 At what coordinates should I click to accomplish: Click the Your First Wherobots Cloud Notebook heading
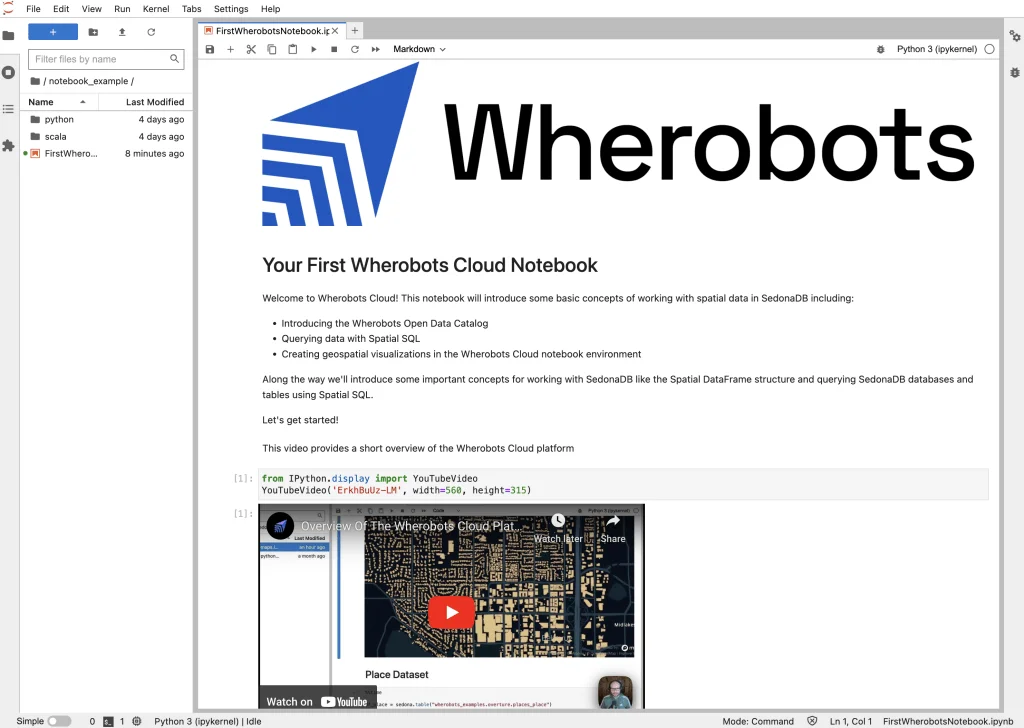430,265
